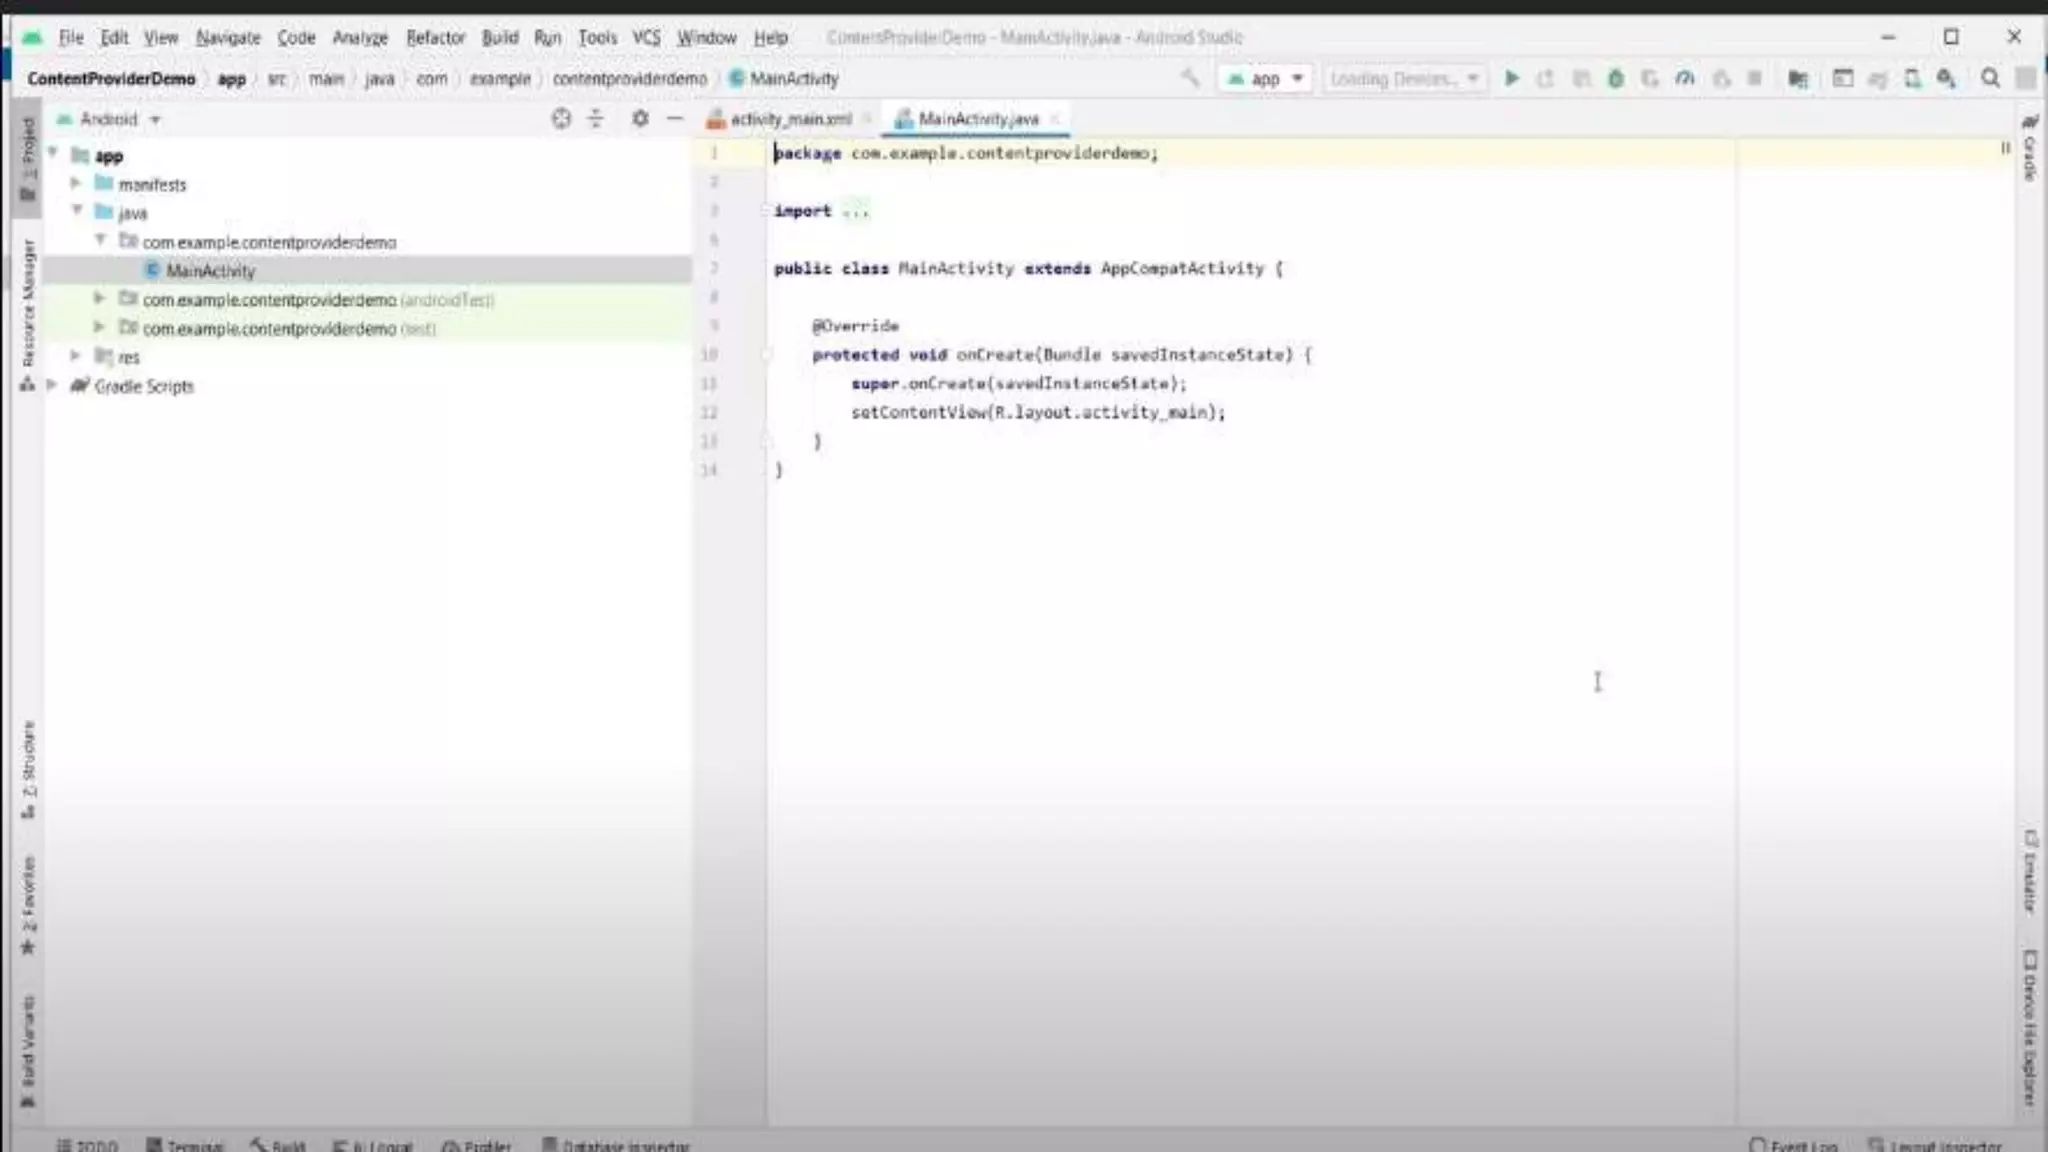Expand the folded import statement
This screenshot has height=1152, width=2048.
856,211
